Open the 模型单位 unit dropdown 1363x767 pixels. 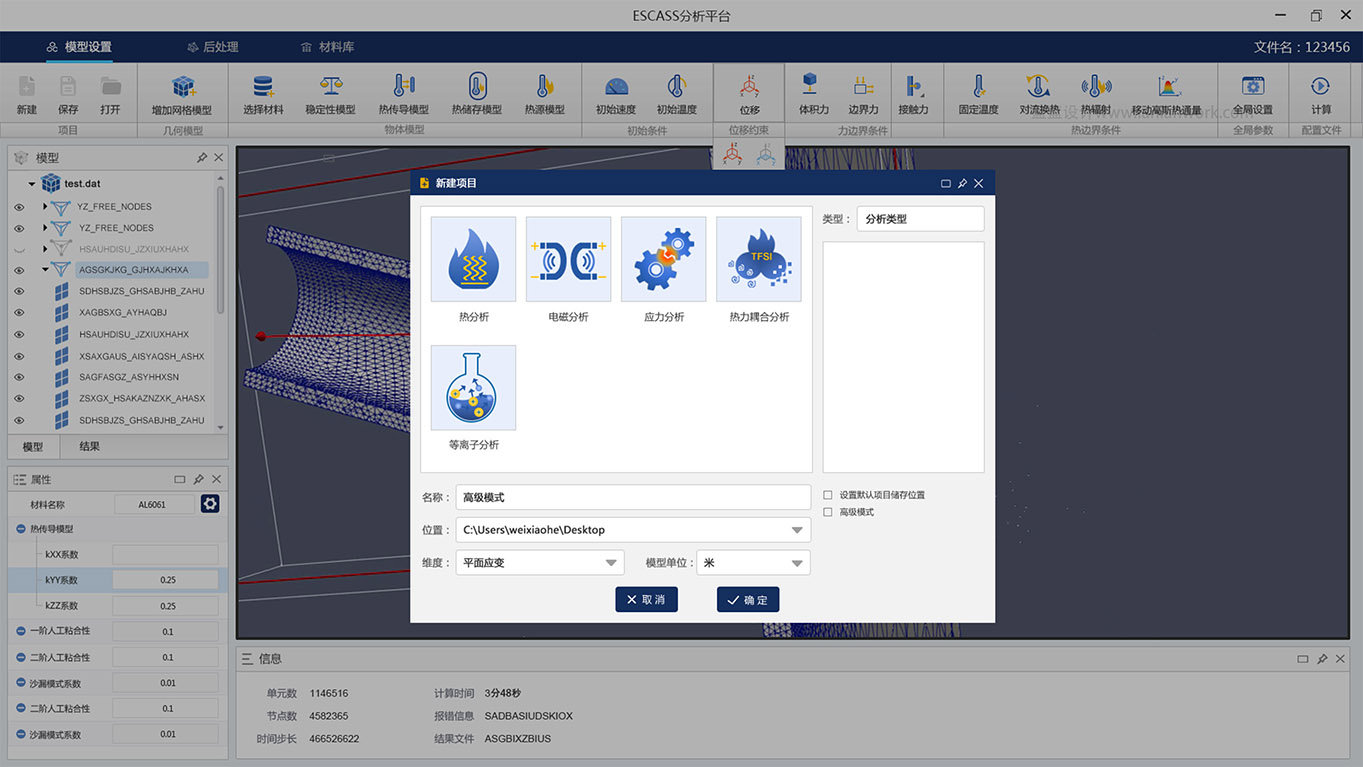[796, 563]
